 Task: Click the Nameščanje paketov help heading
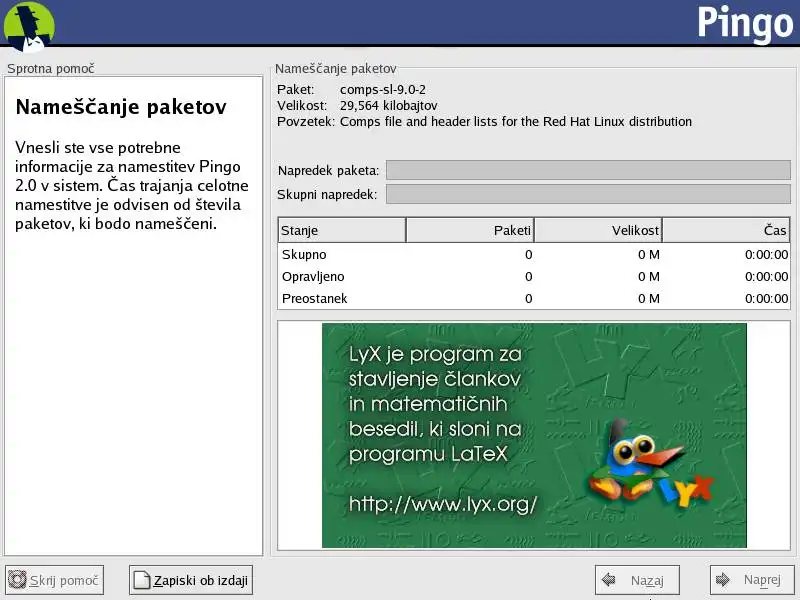pyautogui.click(x=121, y=107)
